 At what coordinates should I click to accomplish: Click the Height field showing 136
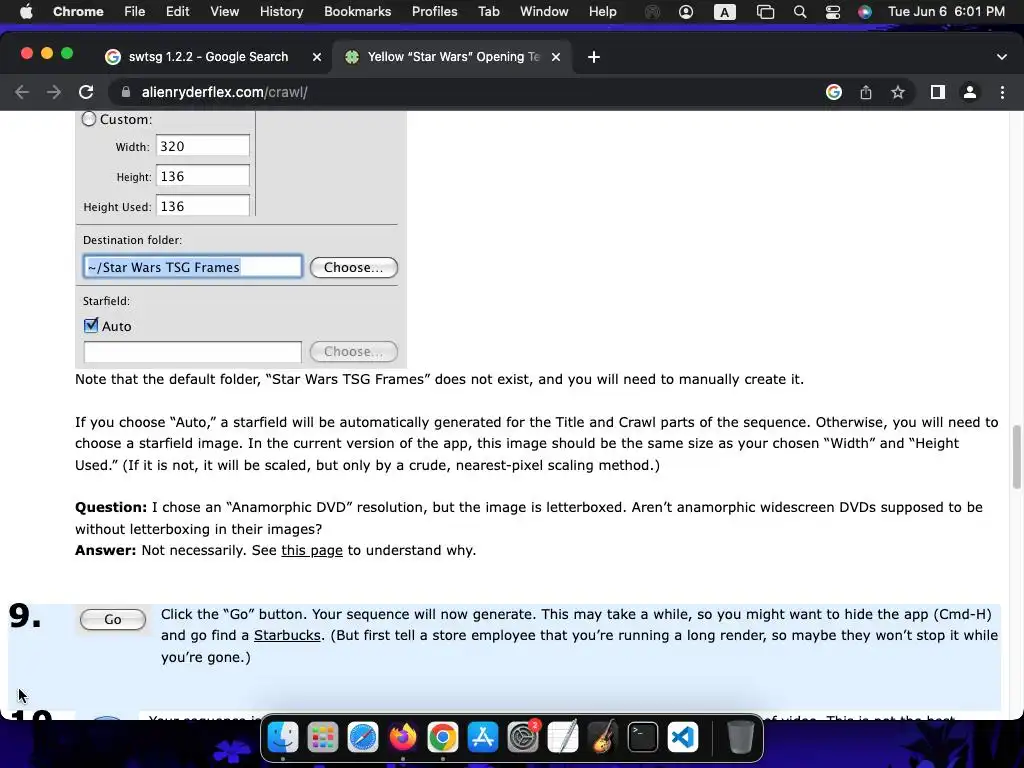[202, 176]
